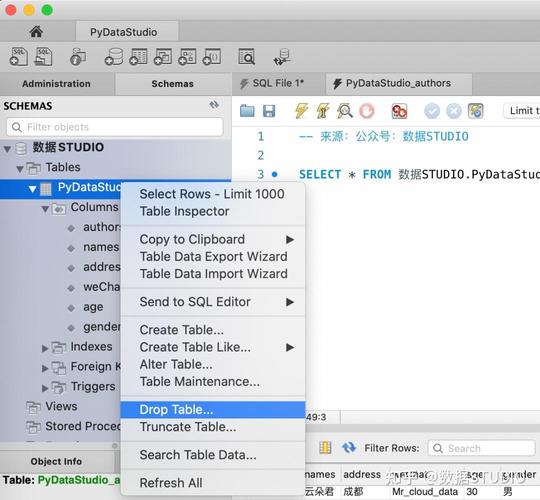Image resolution: width=540 pixels, height=500 pixels.
Task: Toggle stop-on-error execution icon
Action: click(399, 111)
